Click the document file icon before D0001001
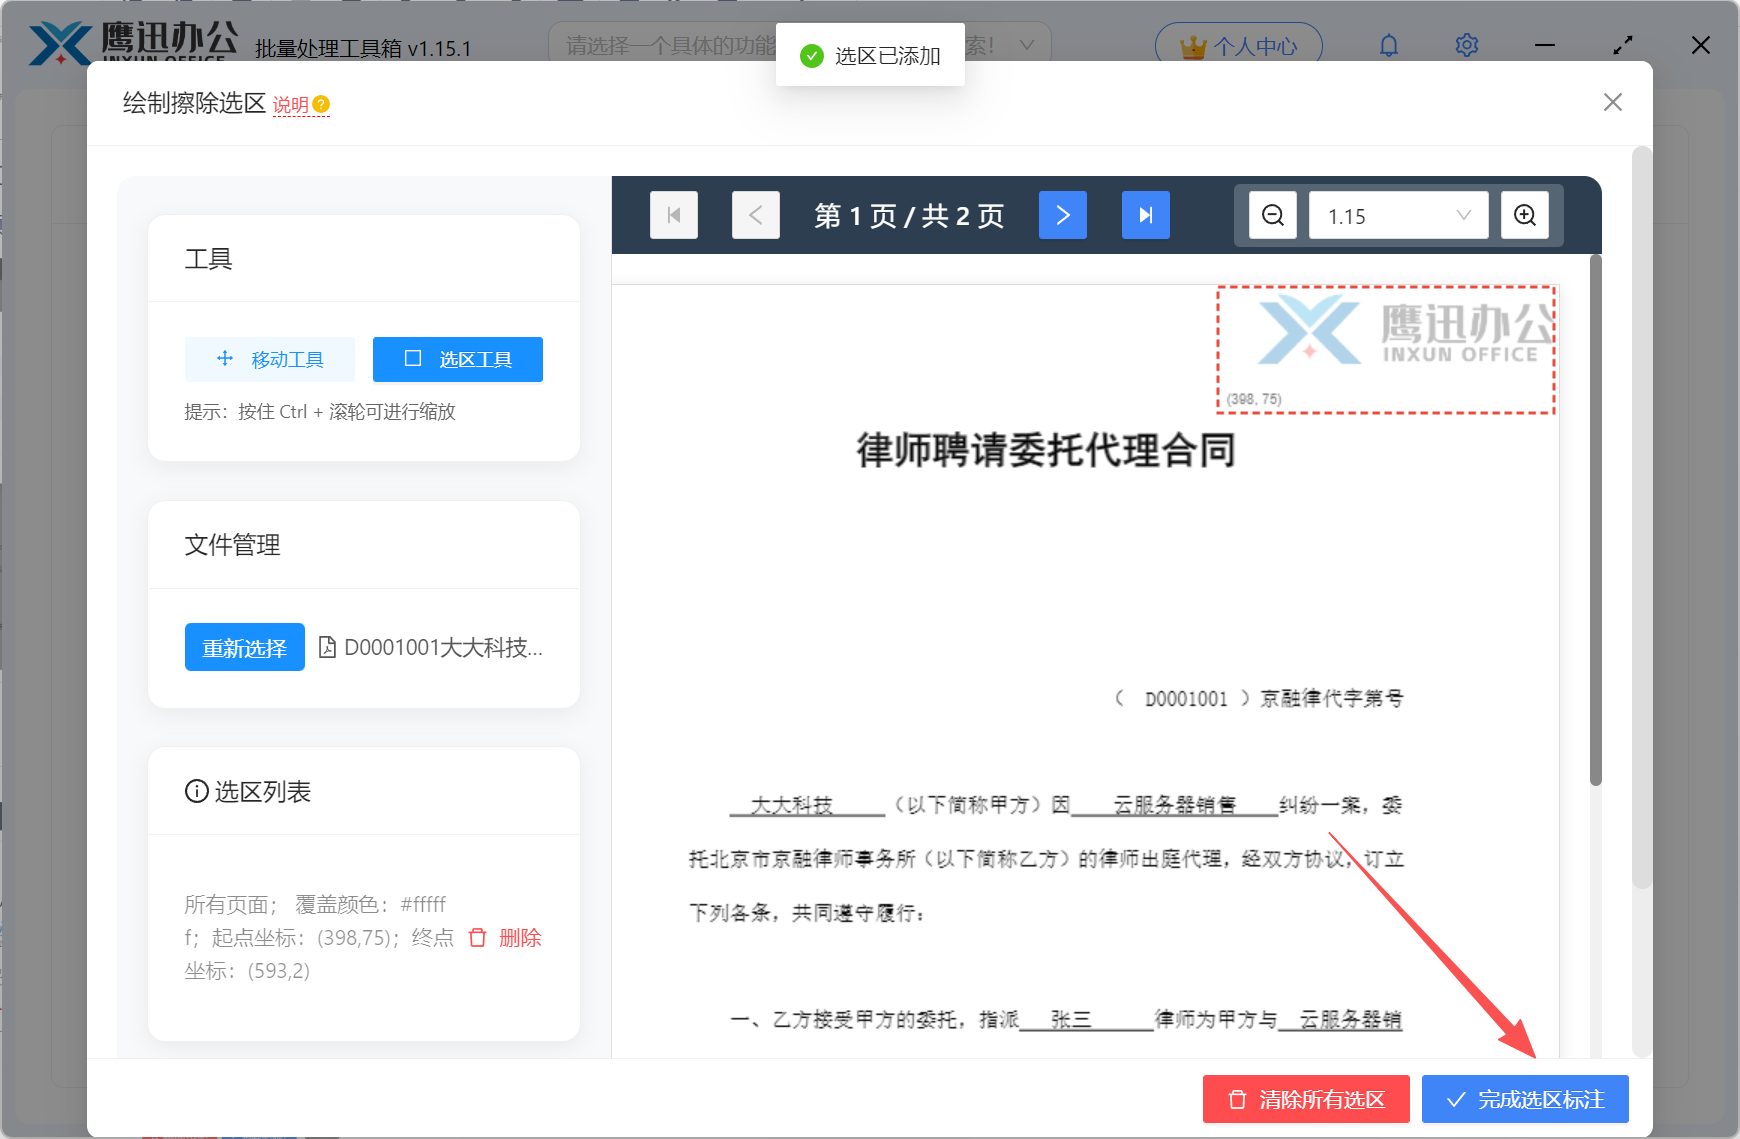This screenshot has height=1139, width=1740. 327,647
